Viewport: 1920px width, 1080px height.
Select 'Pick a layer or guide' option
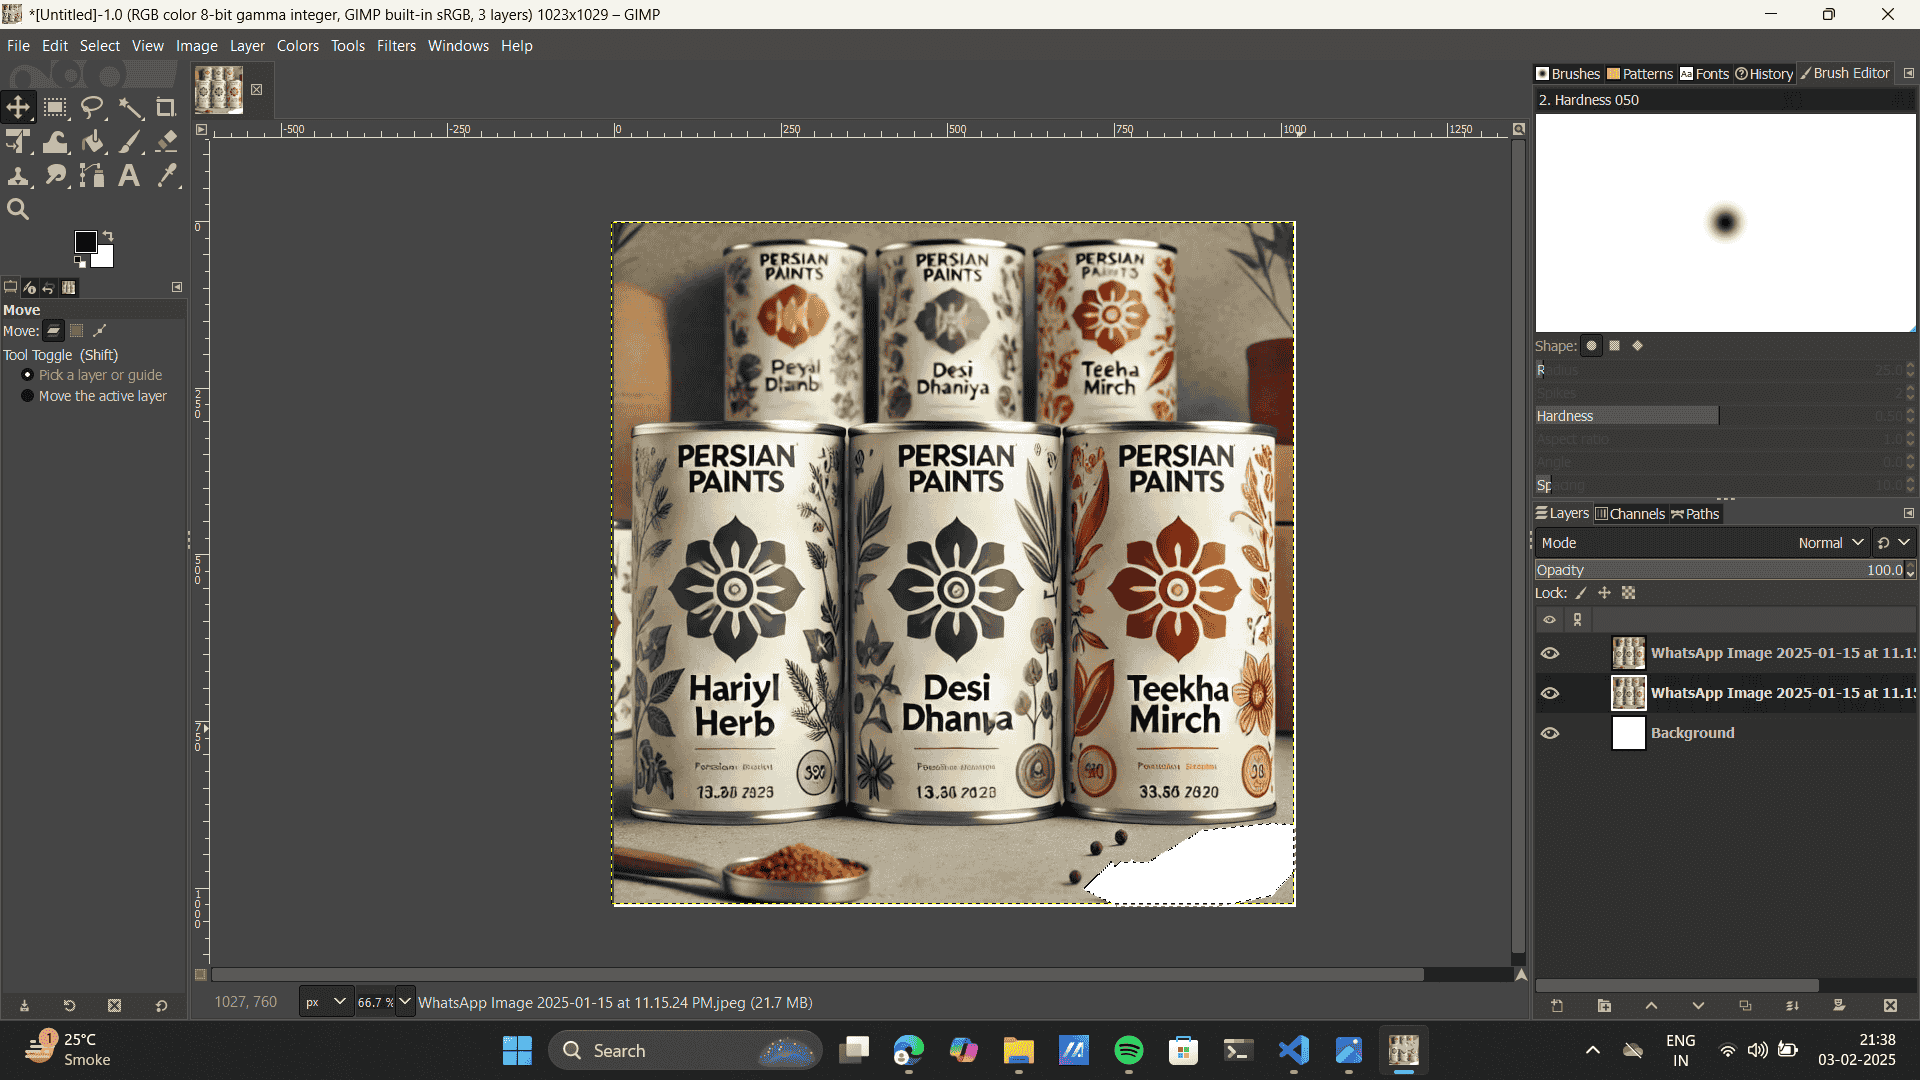tap(92, 375)
